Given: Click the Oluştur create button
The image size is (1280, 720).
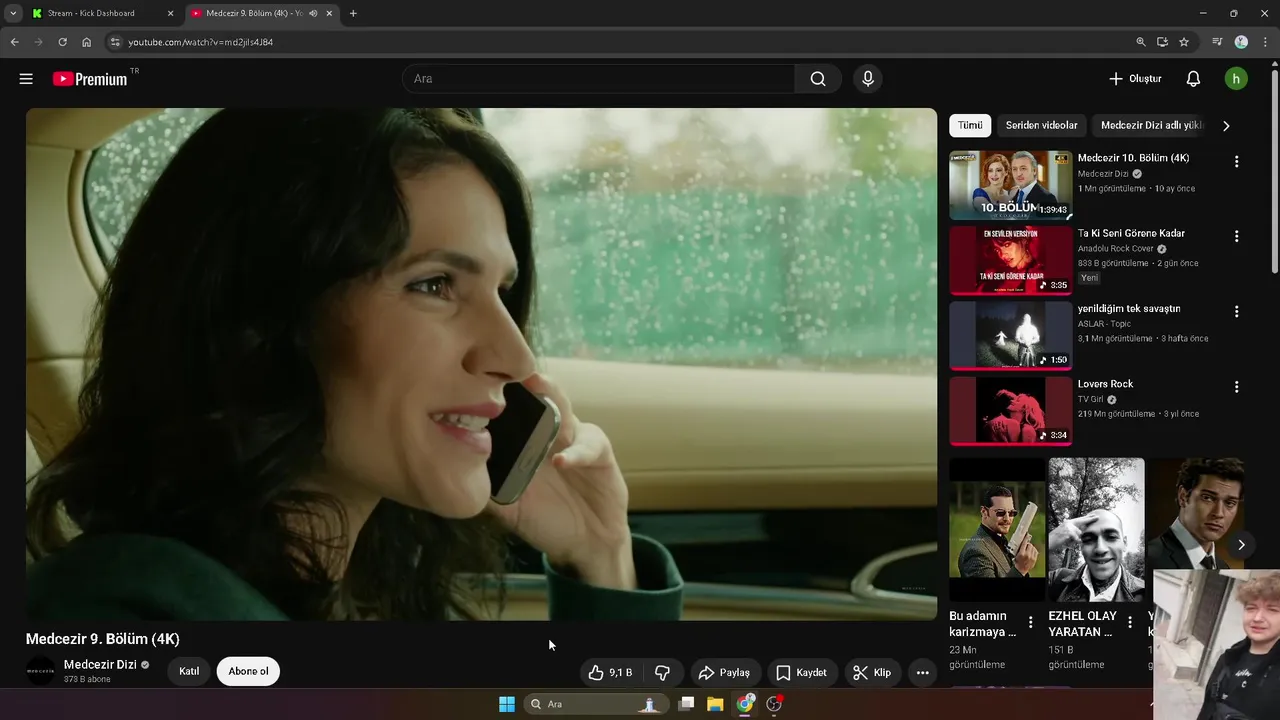Looking at the screenshot, I should coord(1135,79).
